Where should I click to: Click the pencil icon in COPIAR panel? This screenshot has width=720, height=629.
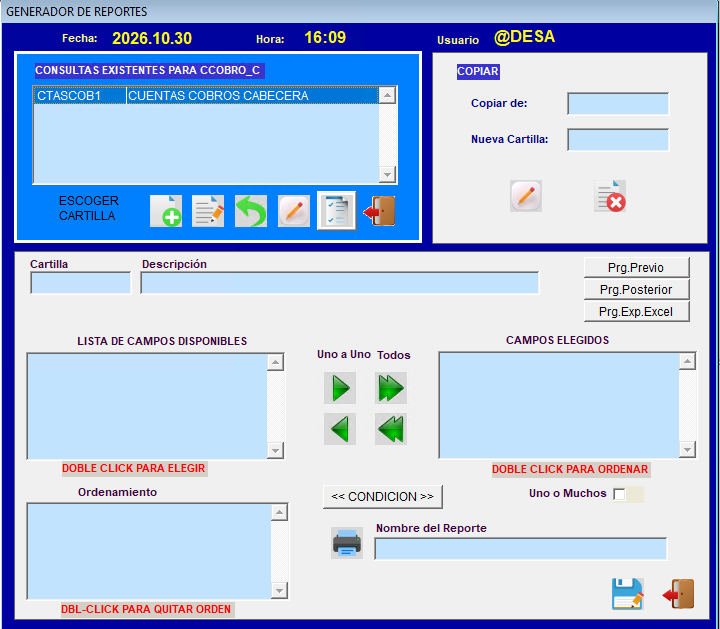(x=526, y=196)
